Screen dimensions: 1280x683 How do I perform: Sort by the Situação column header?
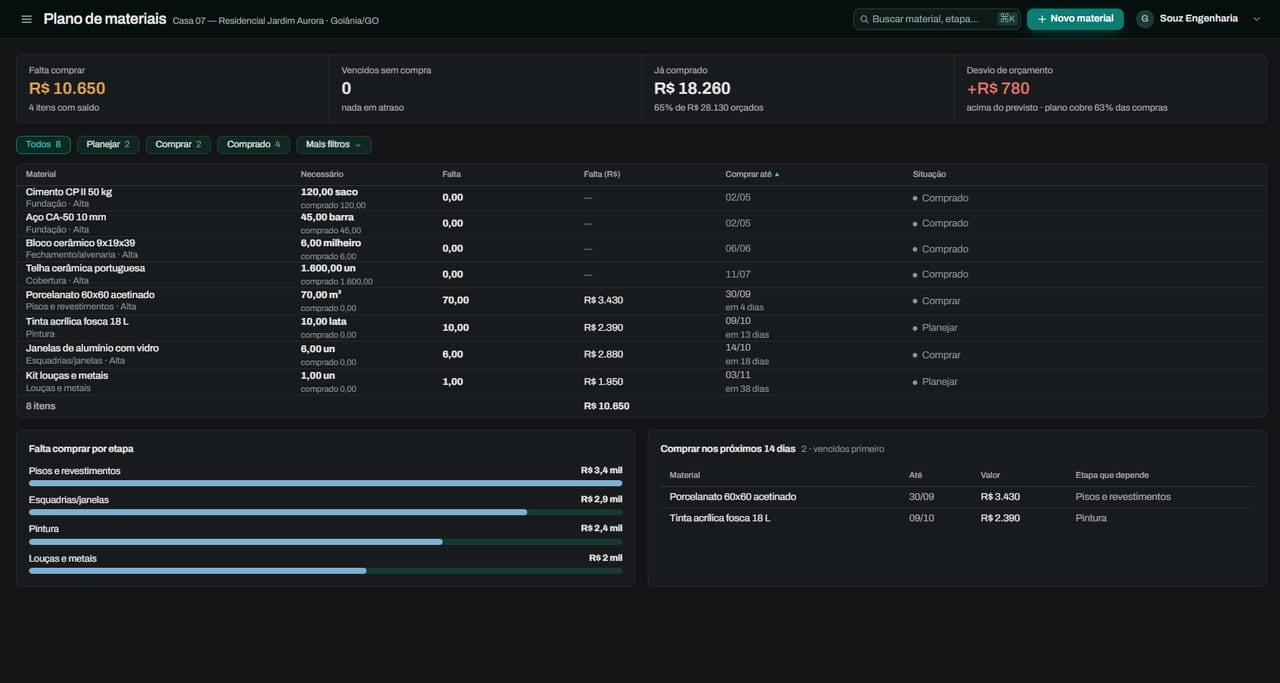[x=929, y=174]
